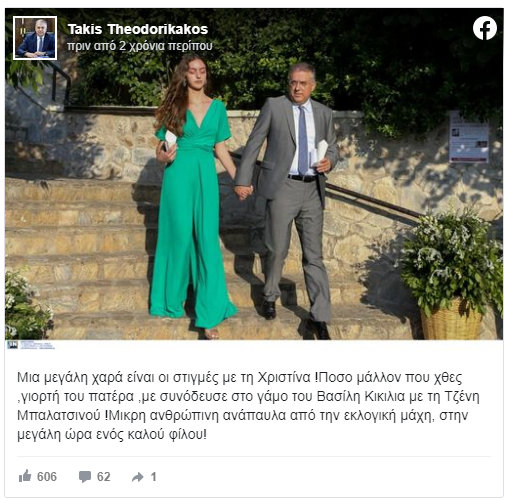Open Takis Theodorikakos profile picture thumbnail

[35, 38]
